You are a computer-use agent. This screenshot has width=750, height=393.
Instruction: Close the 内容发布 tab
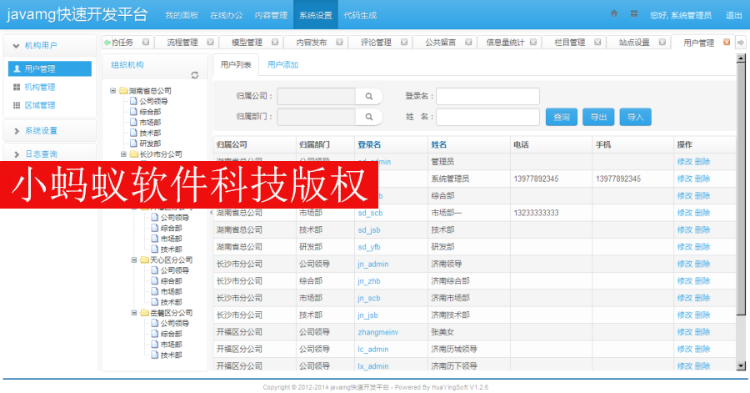pos(339,42)
